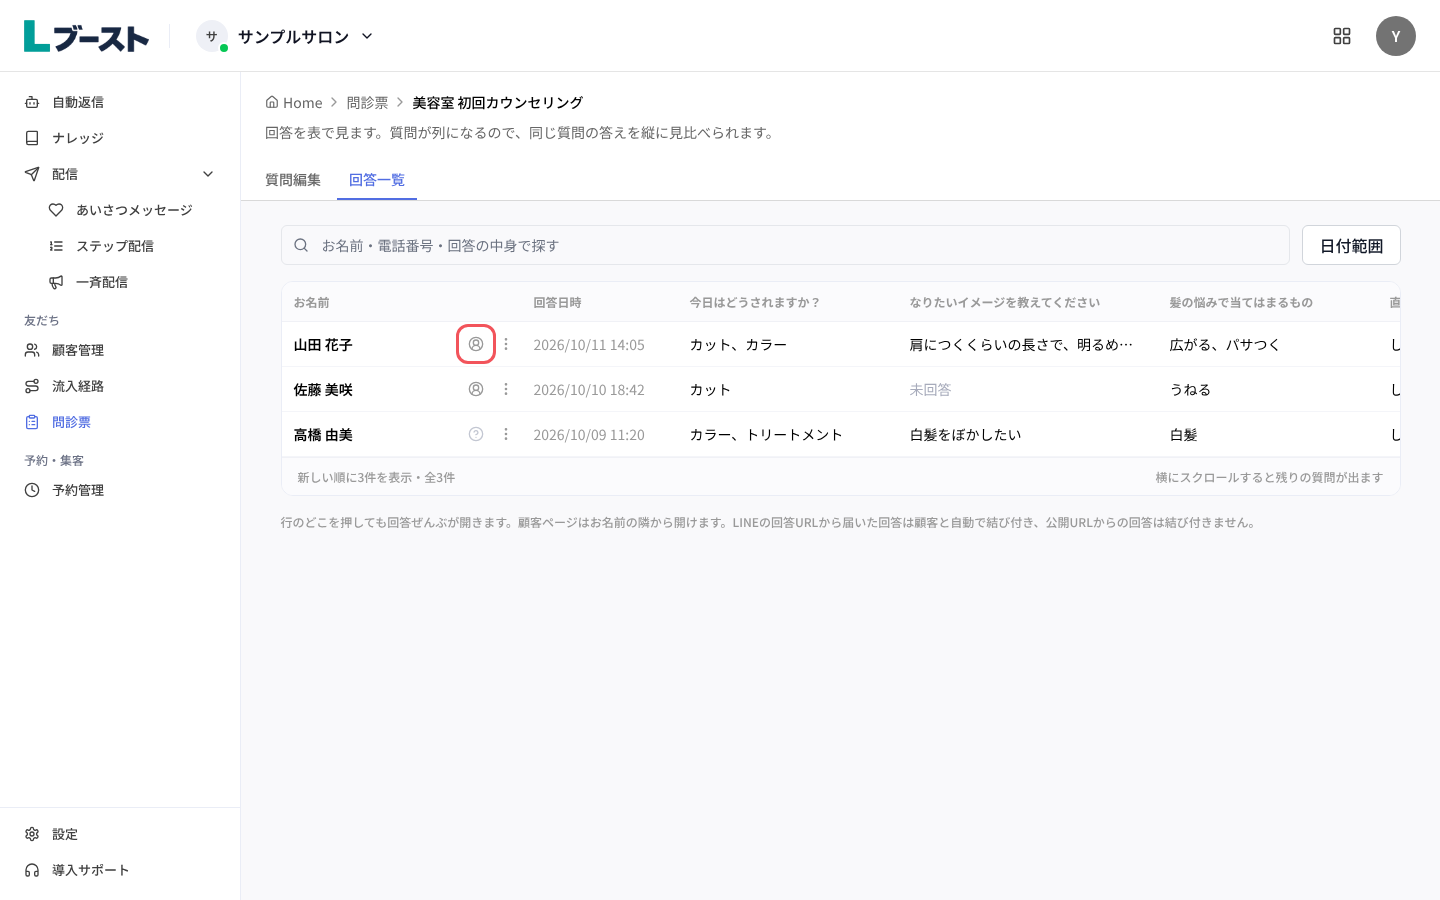Click the 問診票 clipboard icon
The image size is (1440, 900).
[x=32, y=422]
